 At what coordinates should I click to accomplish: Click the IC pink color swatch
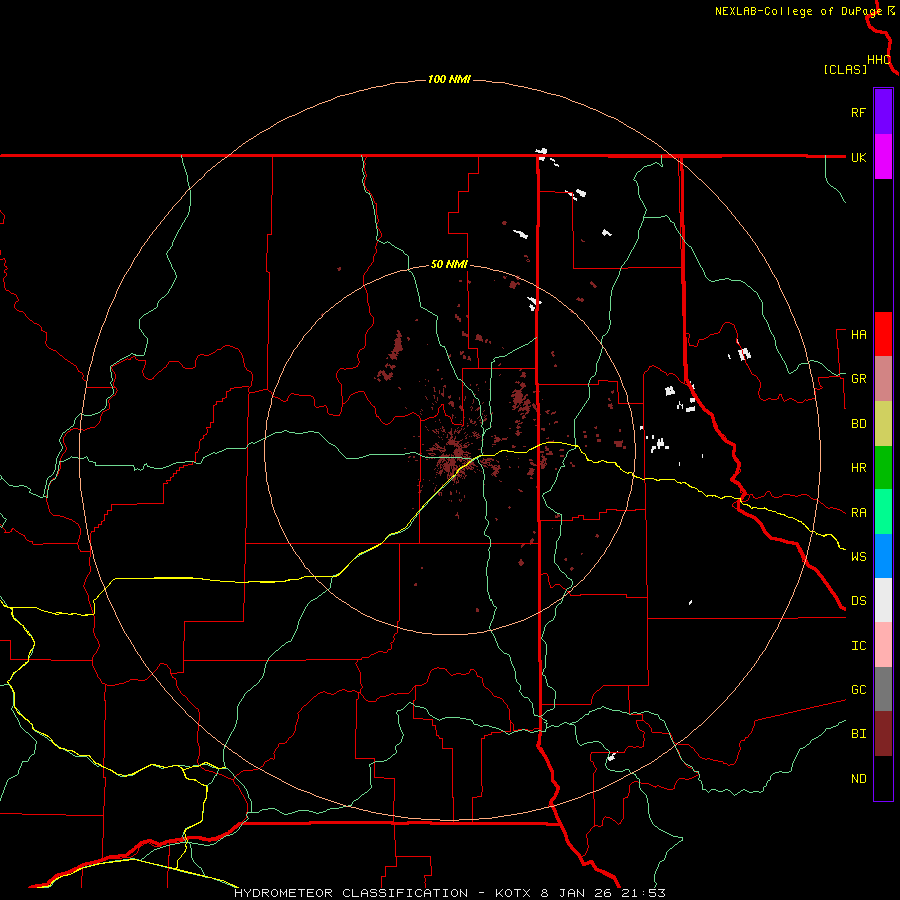[x=883, y=645]
